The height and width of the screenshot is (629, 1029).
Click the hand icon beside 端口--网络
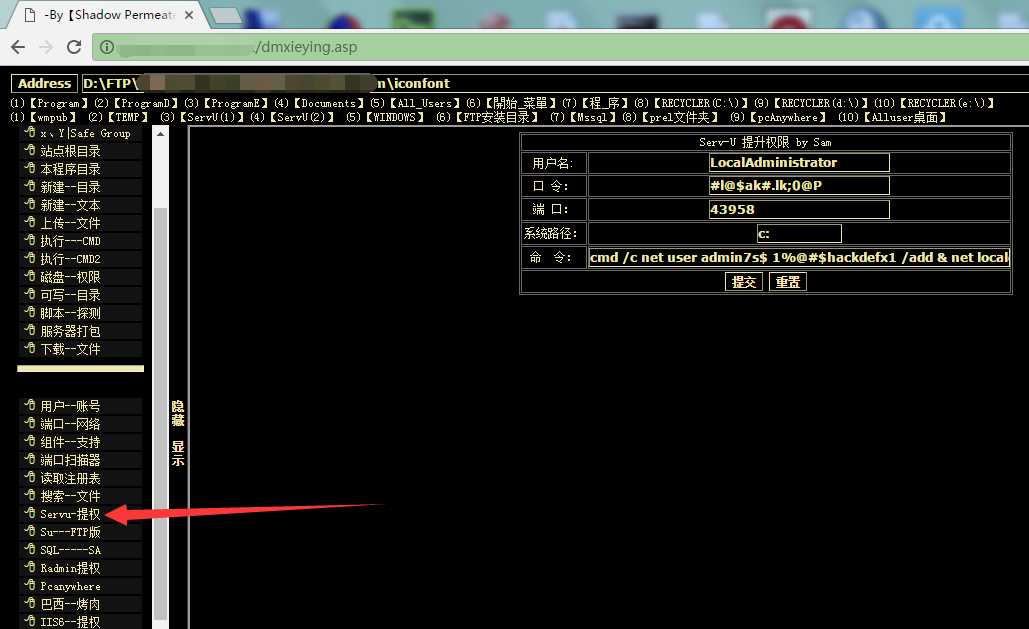point(30,423)
